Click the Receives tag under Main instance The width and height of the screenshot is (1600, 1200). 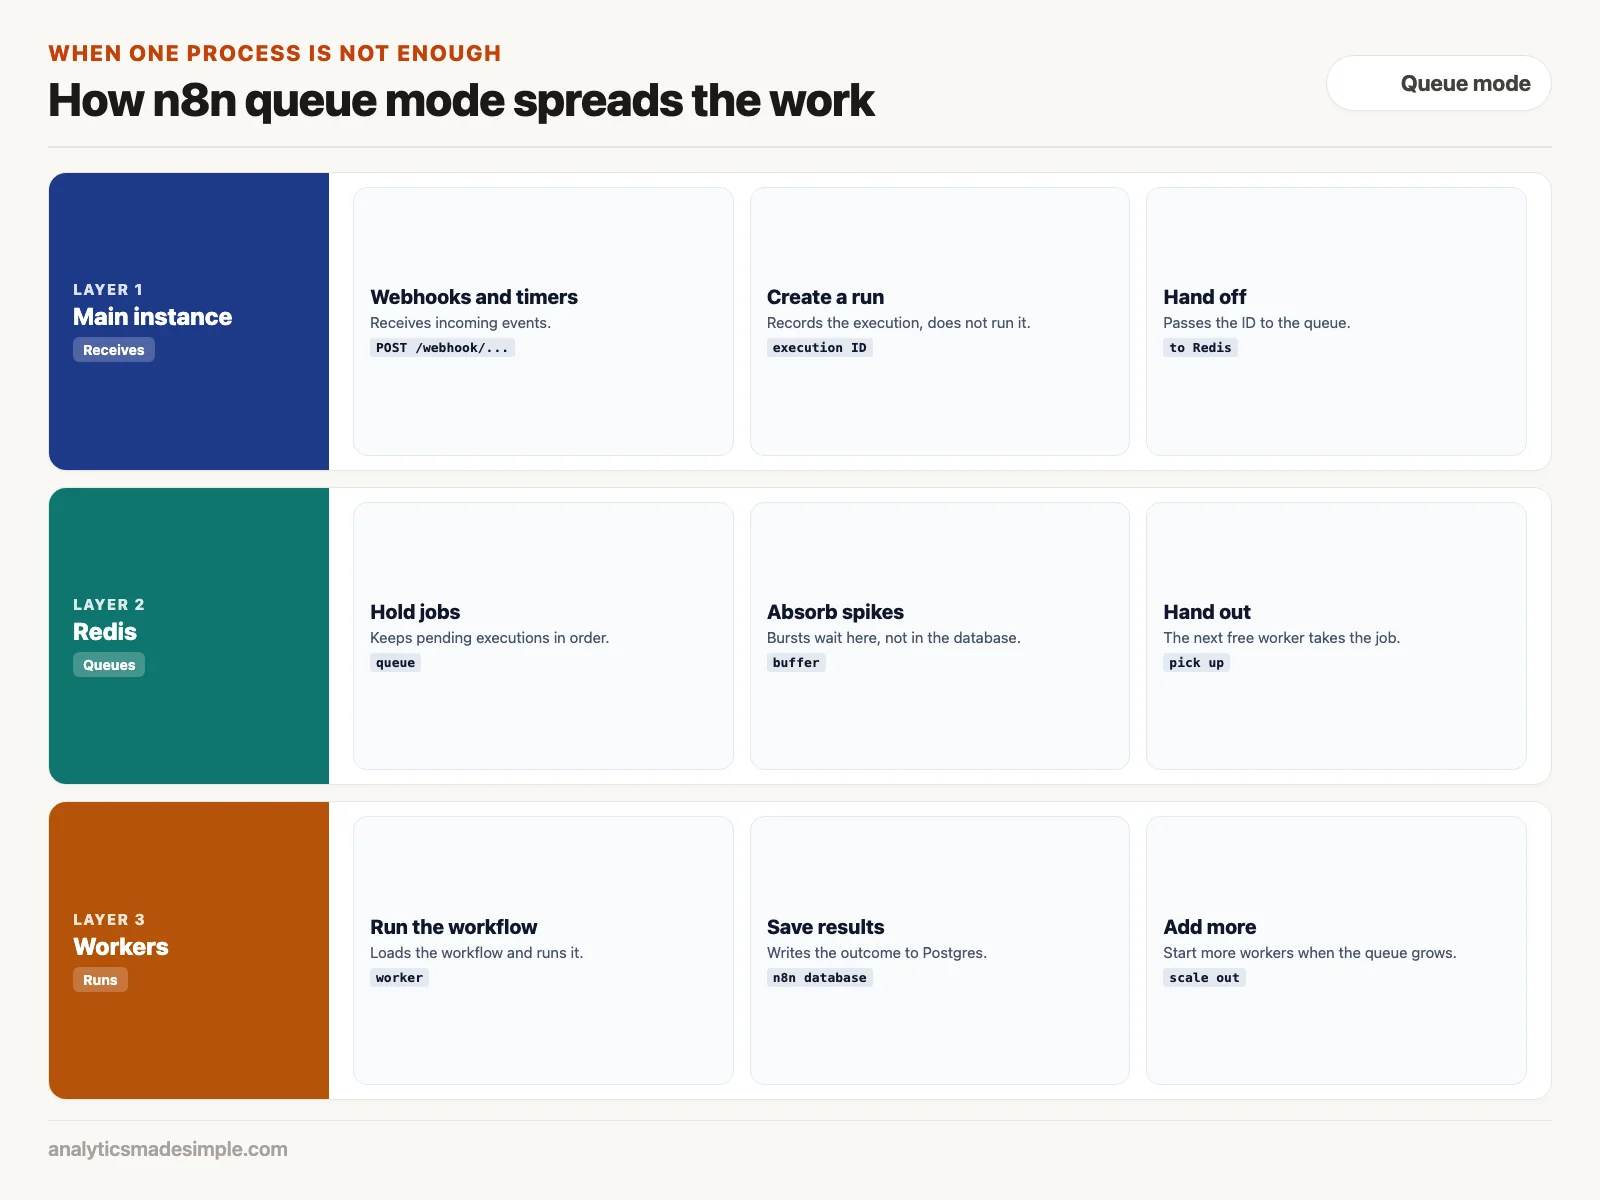coord(114,350)
